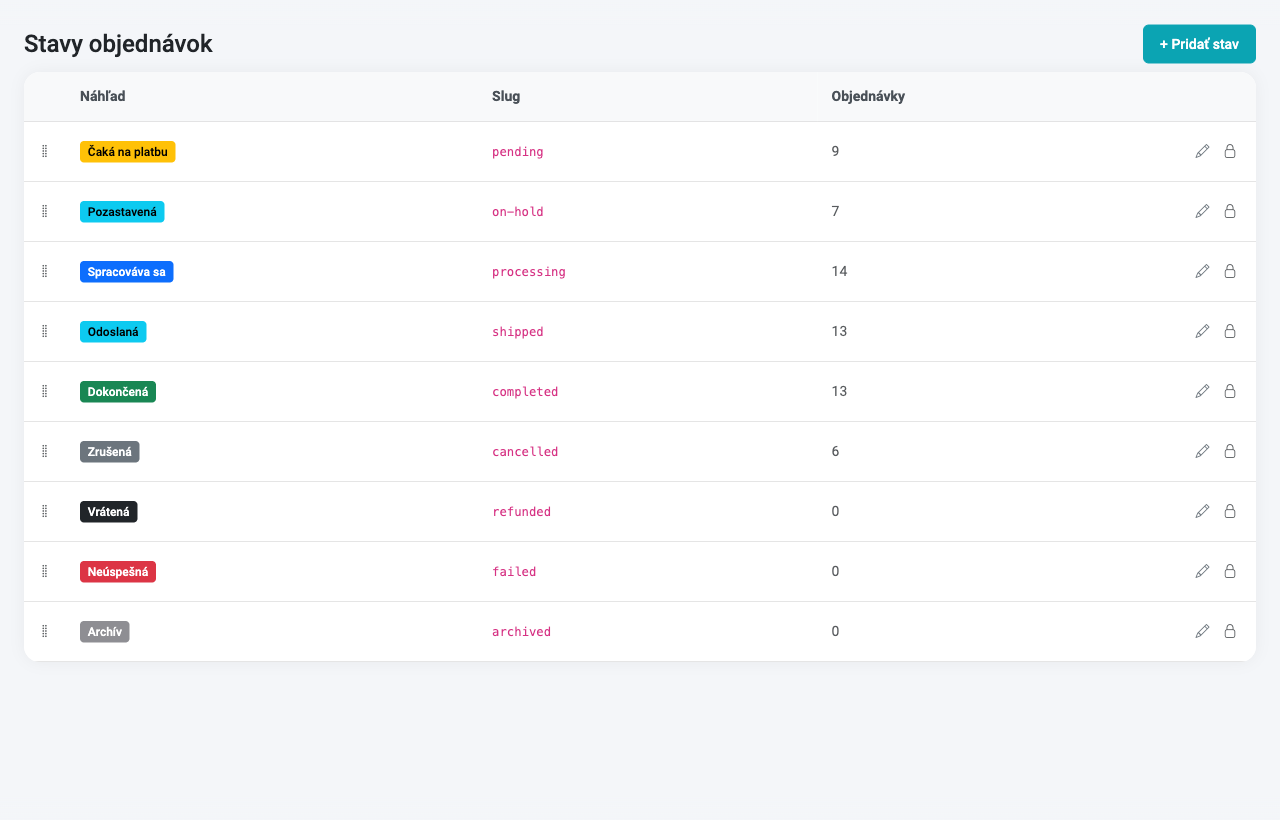The image size is (1280, 820).
Task: Click the 'Slug' column header
Action: point(506,96)
